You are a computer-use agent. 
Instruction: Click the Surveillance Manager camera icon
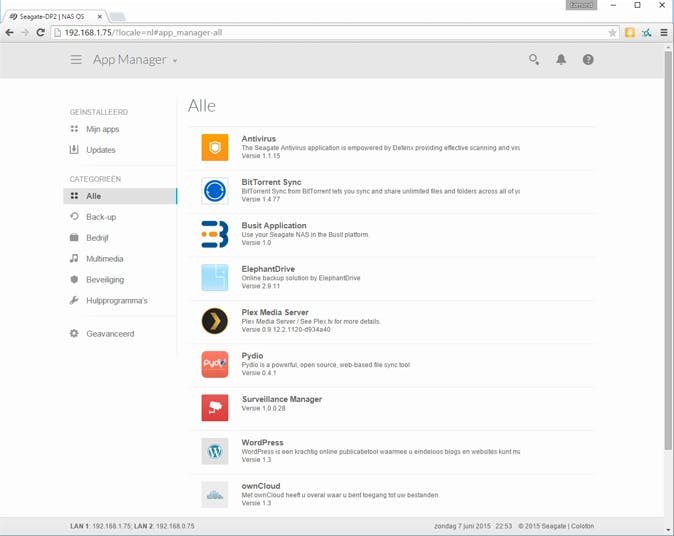coord(214,408)
